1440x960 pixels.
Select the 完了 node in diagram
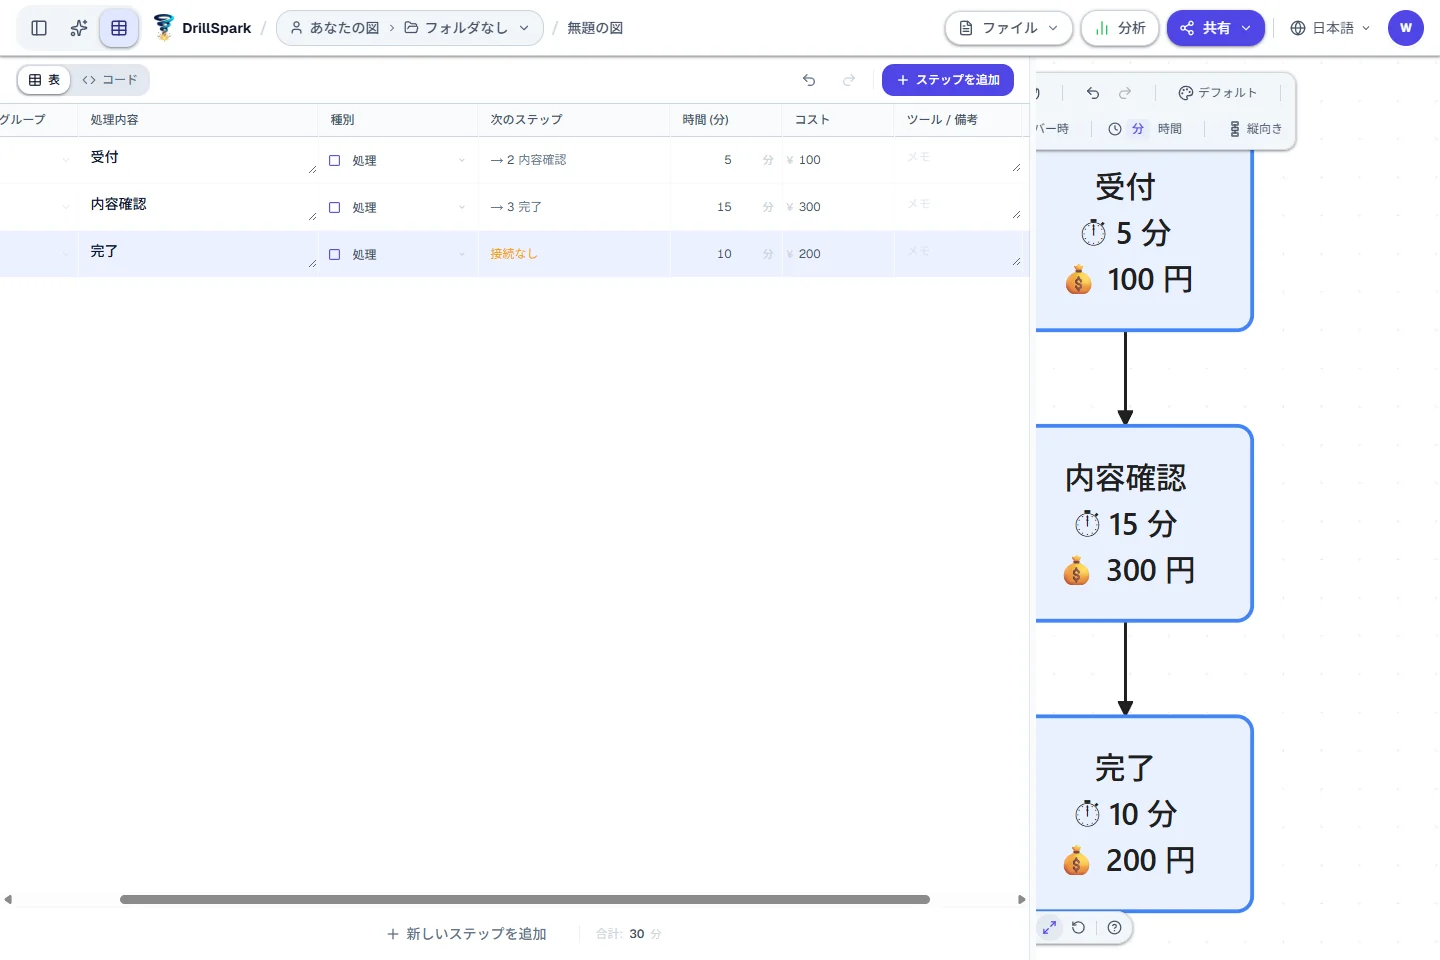tap(1144, 814)
